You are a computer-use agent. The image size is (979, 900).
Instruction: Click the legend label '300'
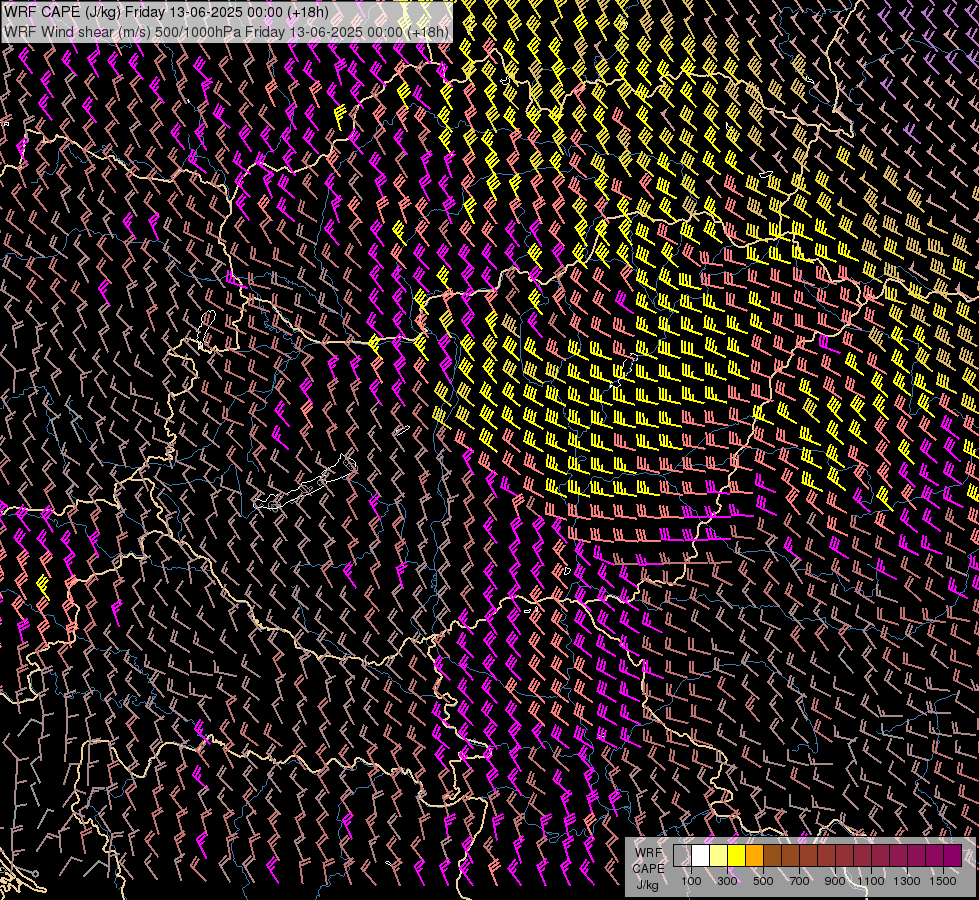(x=727, y=881)
